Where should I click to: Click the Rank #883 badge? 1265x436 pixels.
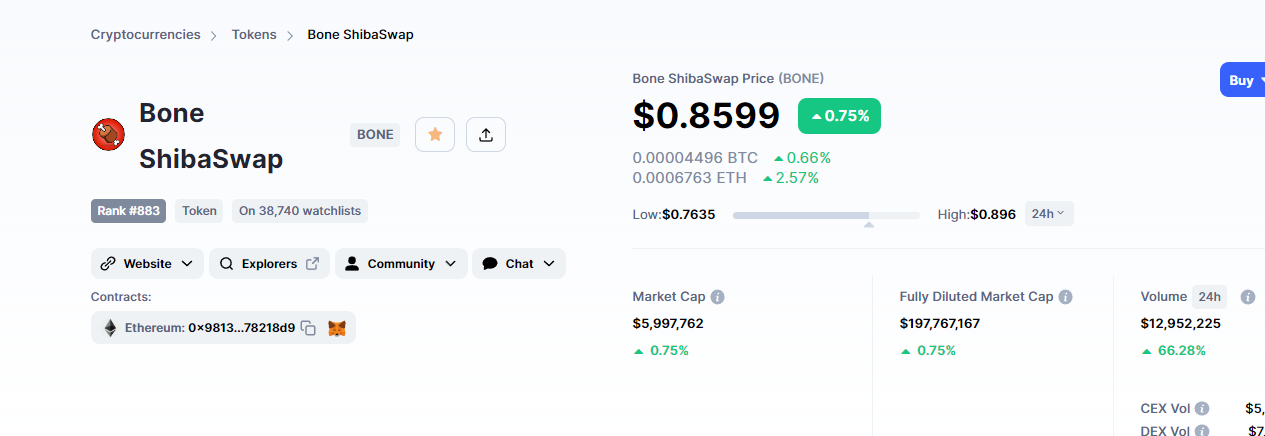tap(128, 211)
